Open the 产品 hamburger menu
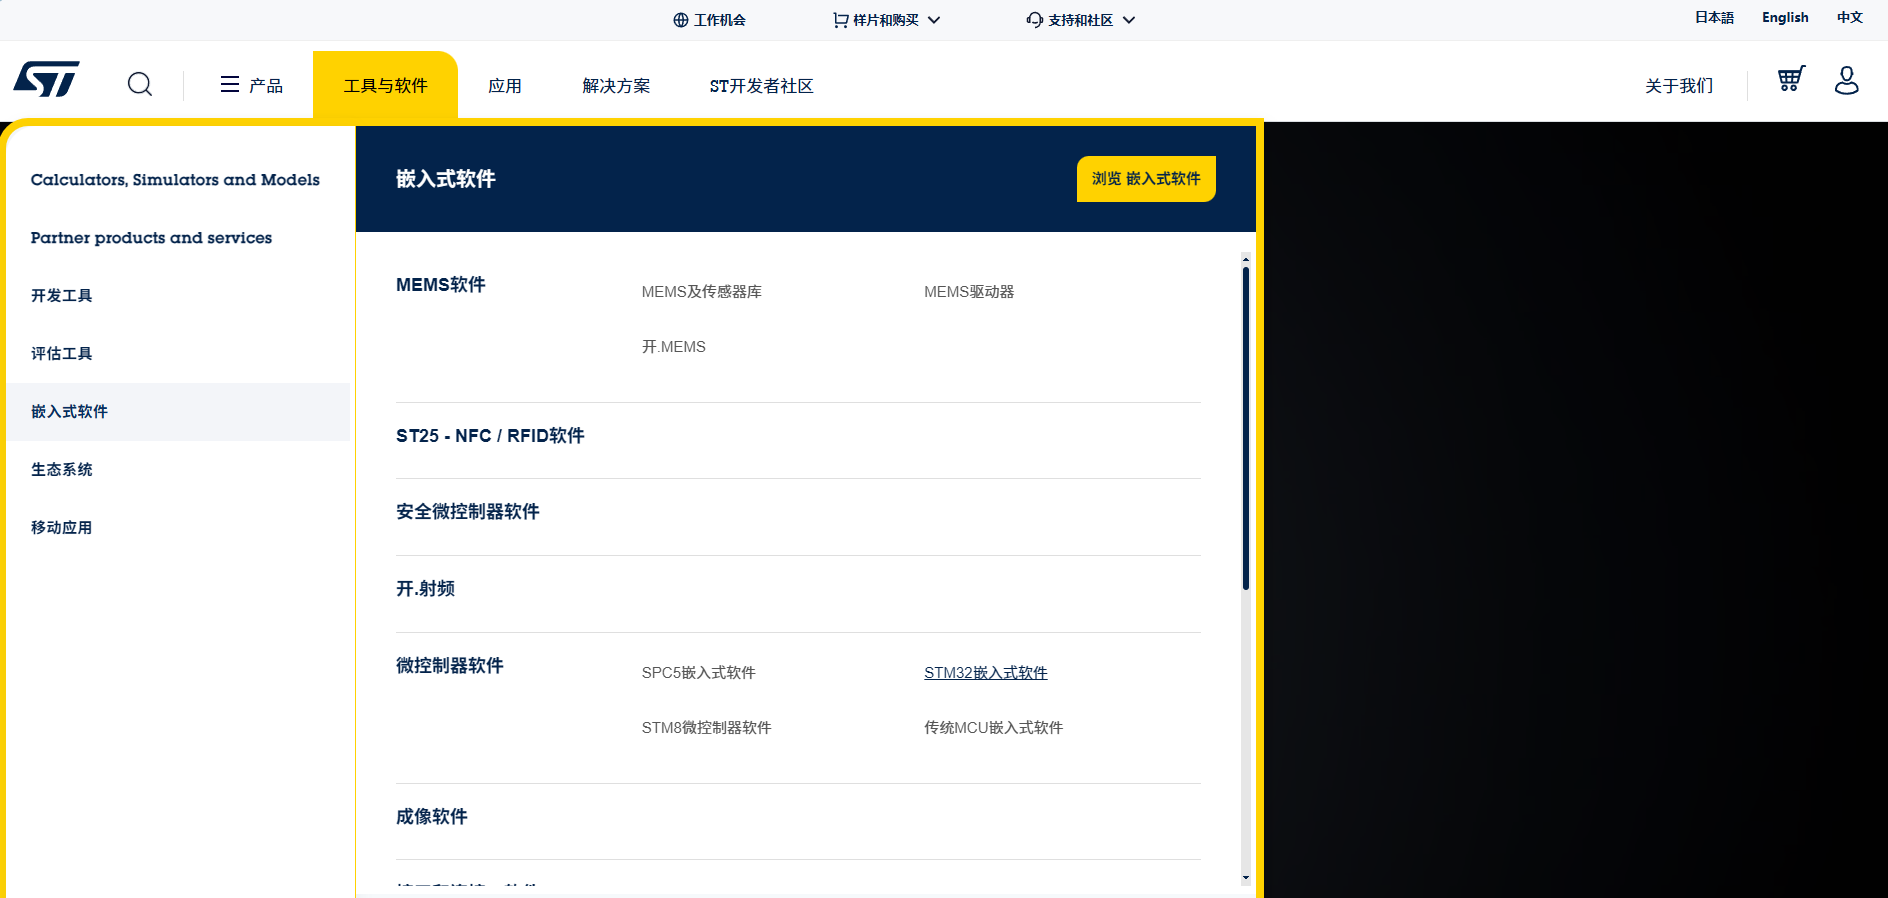The width and height of the screenshot is (1888, 898). point(252,85)
